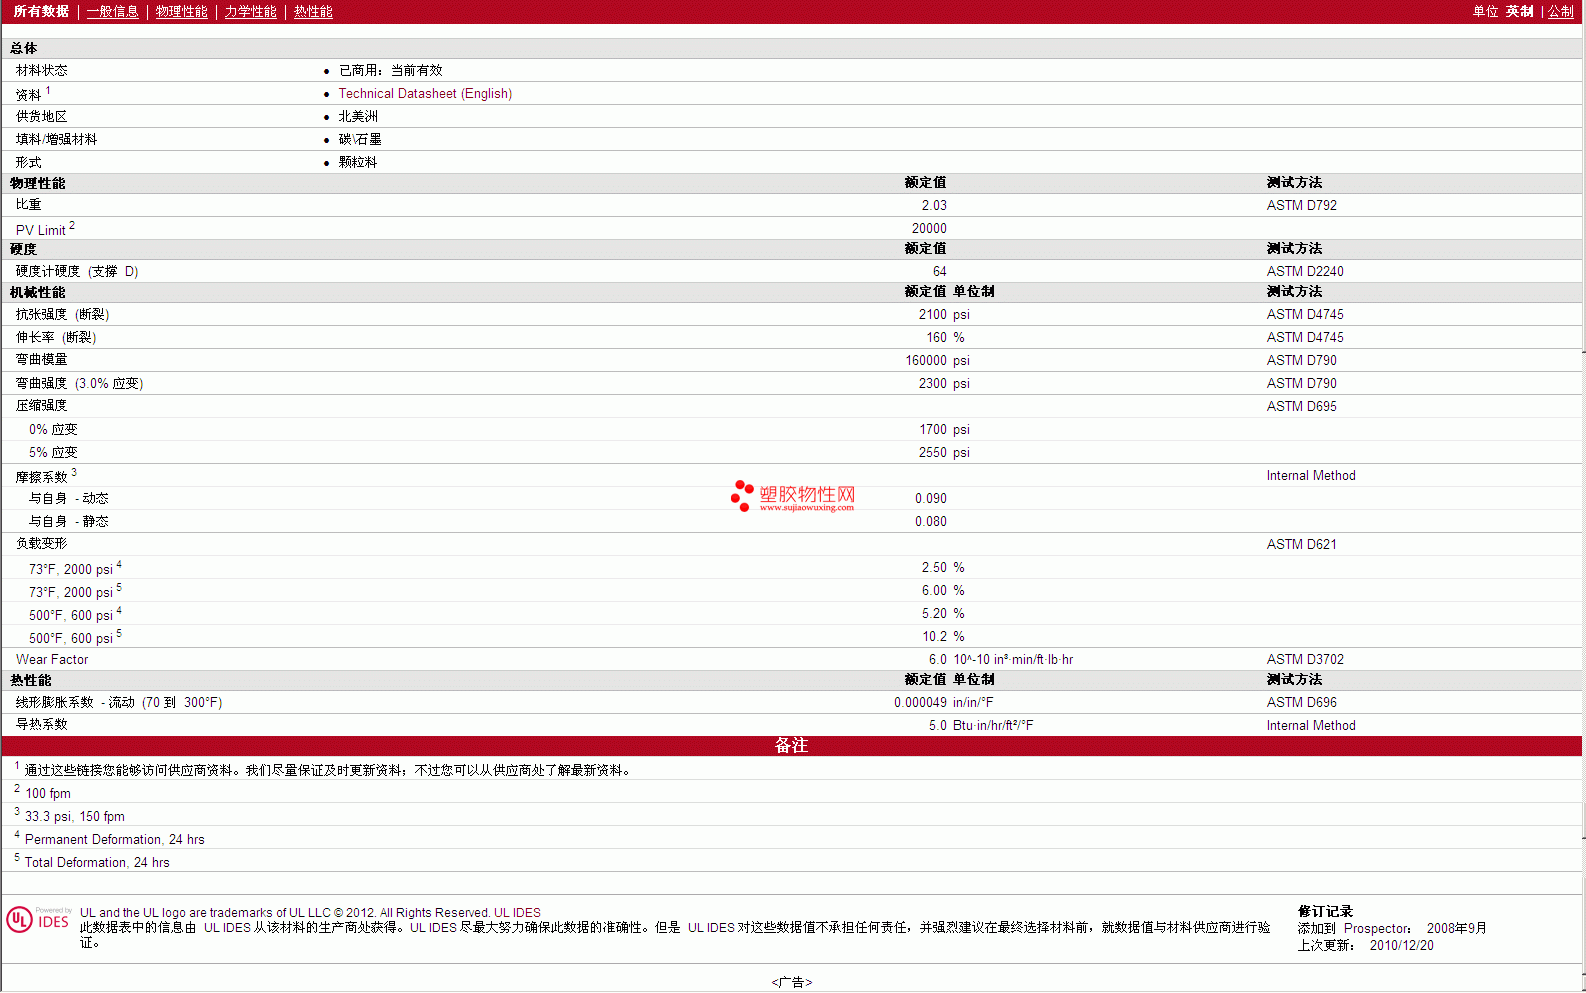Click the 160000 psi flexural modulus value
This screenshot has height=993, width=1586.
pyautogui.click(x=937, y=360)
